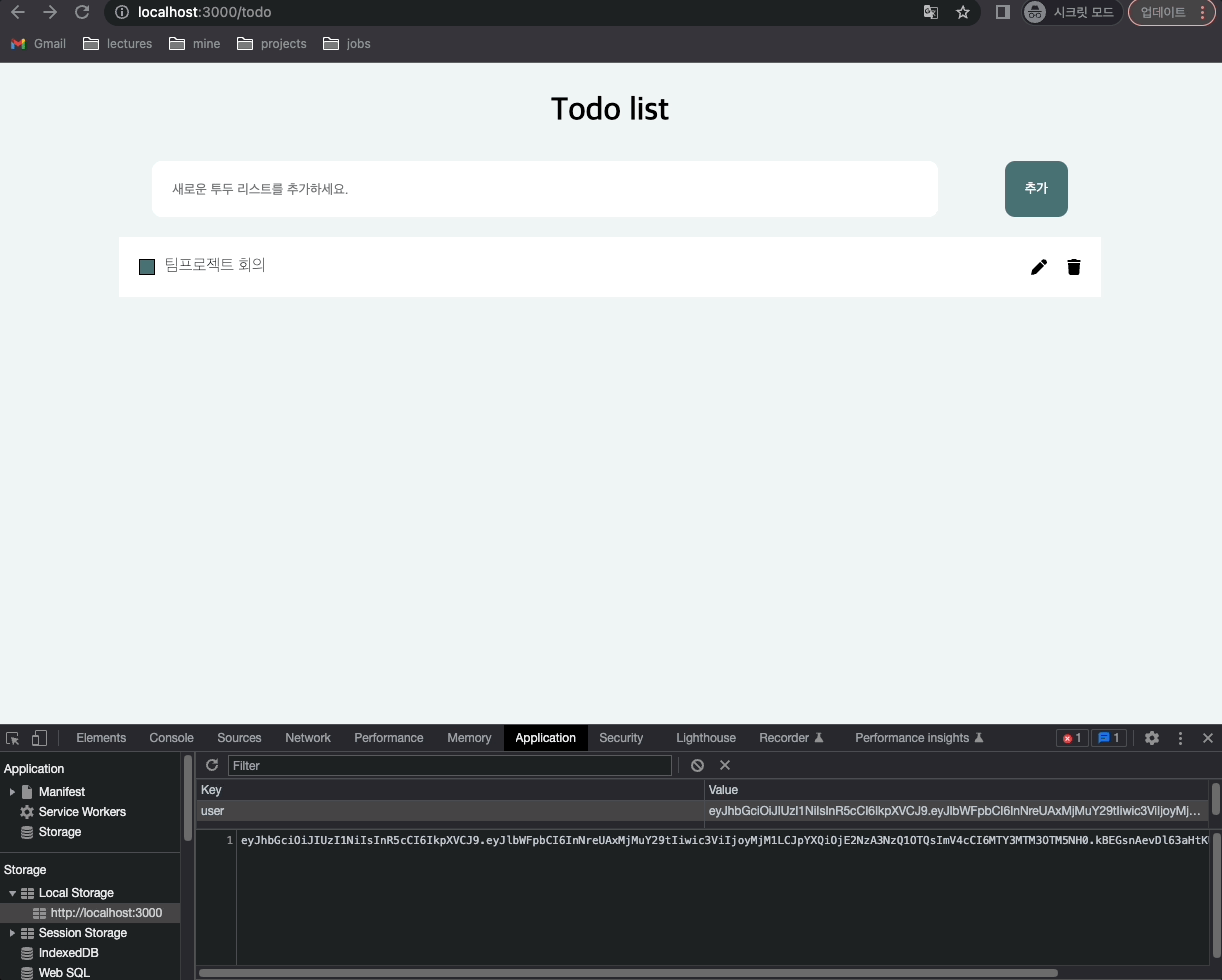
Task: Remove selected key via the X icon
Action: point(725,765)
